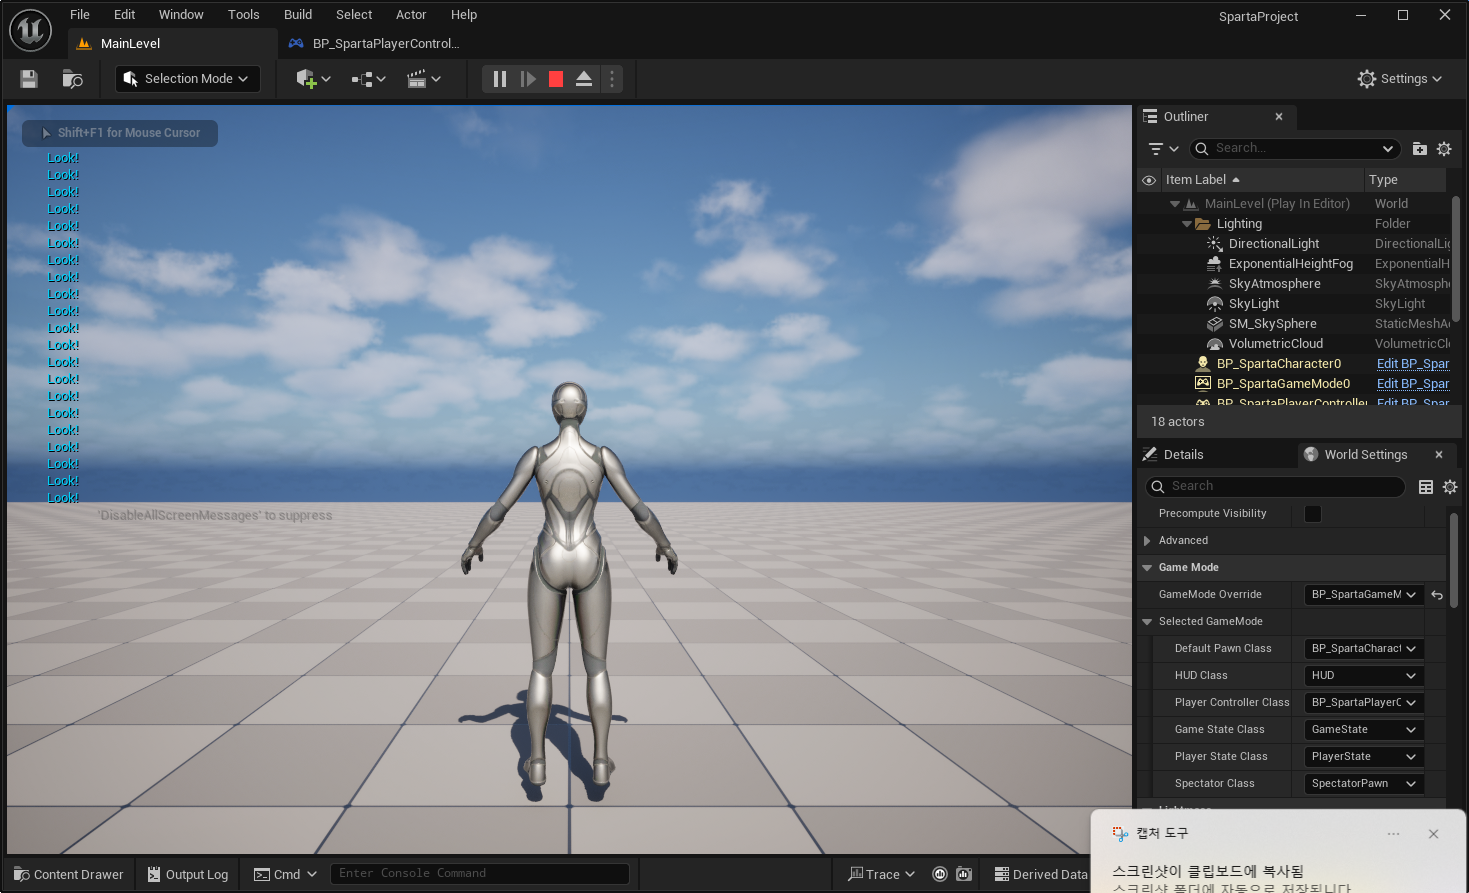Click the Enter Console Command field
This screenshot has width=1469, height=893.
[x=479, y=874]
